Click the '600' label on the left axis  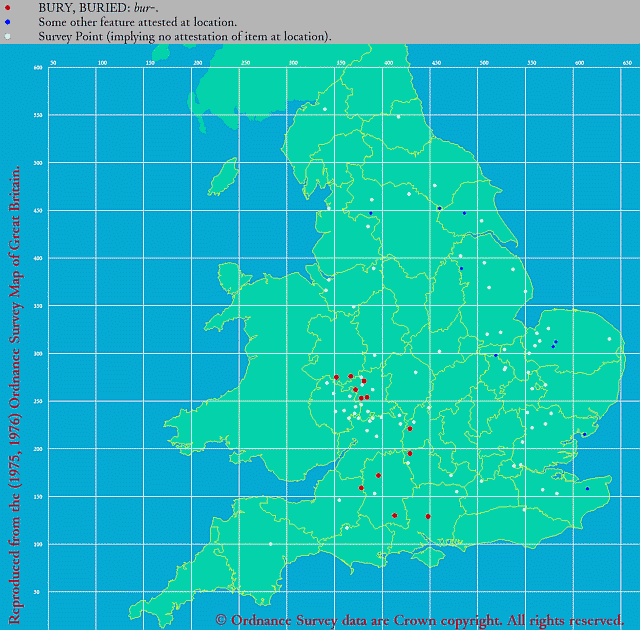point(38,67)
